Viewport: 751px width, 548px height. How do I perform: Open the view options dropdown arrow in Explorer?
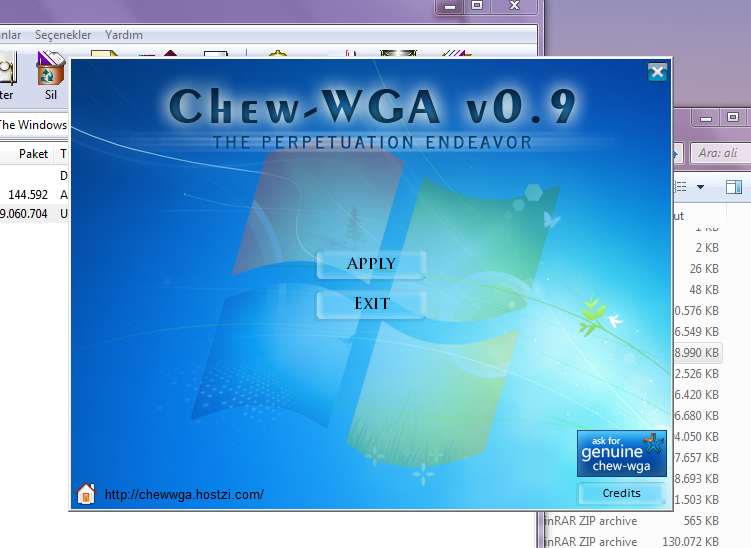pos(700,187)
